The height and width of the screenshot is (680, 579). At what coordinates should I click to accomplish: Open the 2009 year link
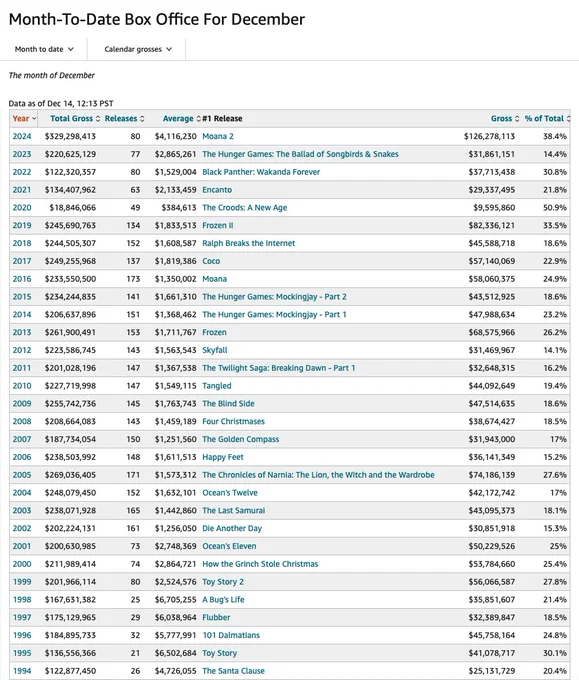coord(22,403)
